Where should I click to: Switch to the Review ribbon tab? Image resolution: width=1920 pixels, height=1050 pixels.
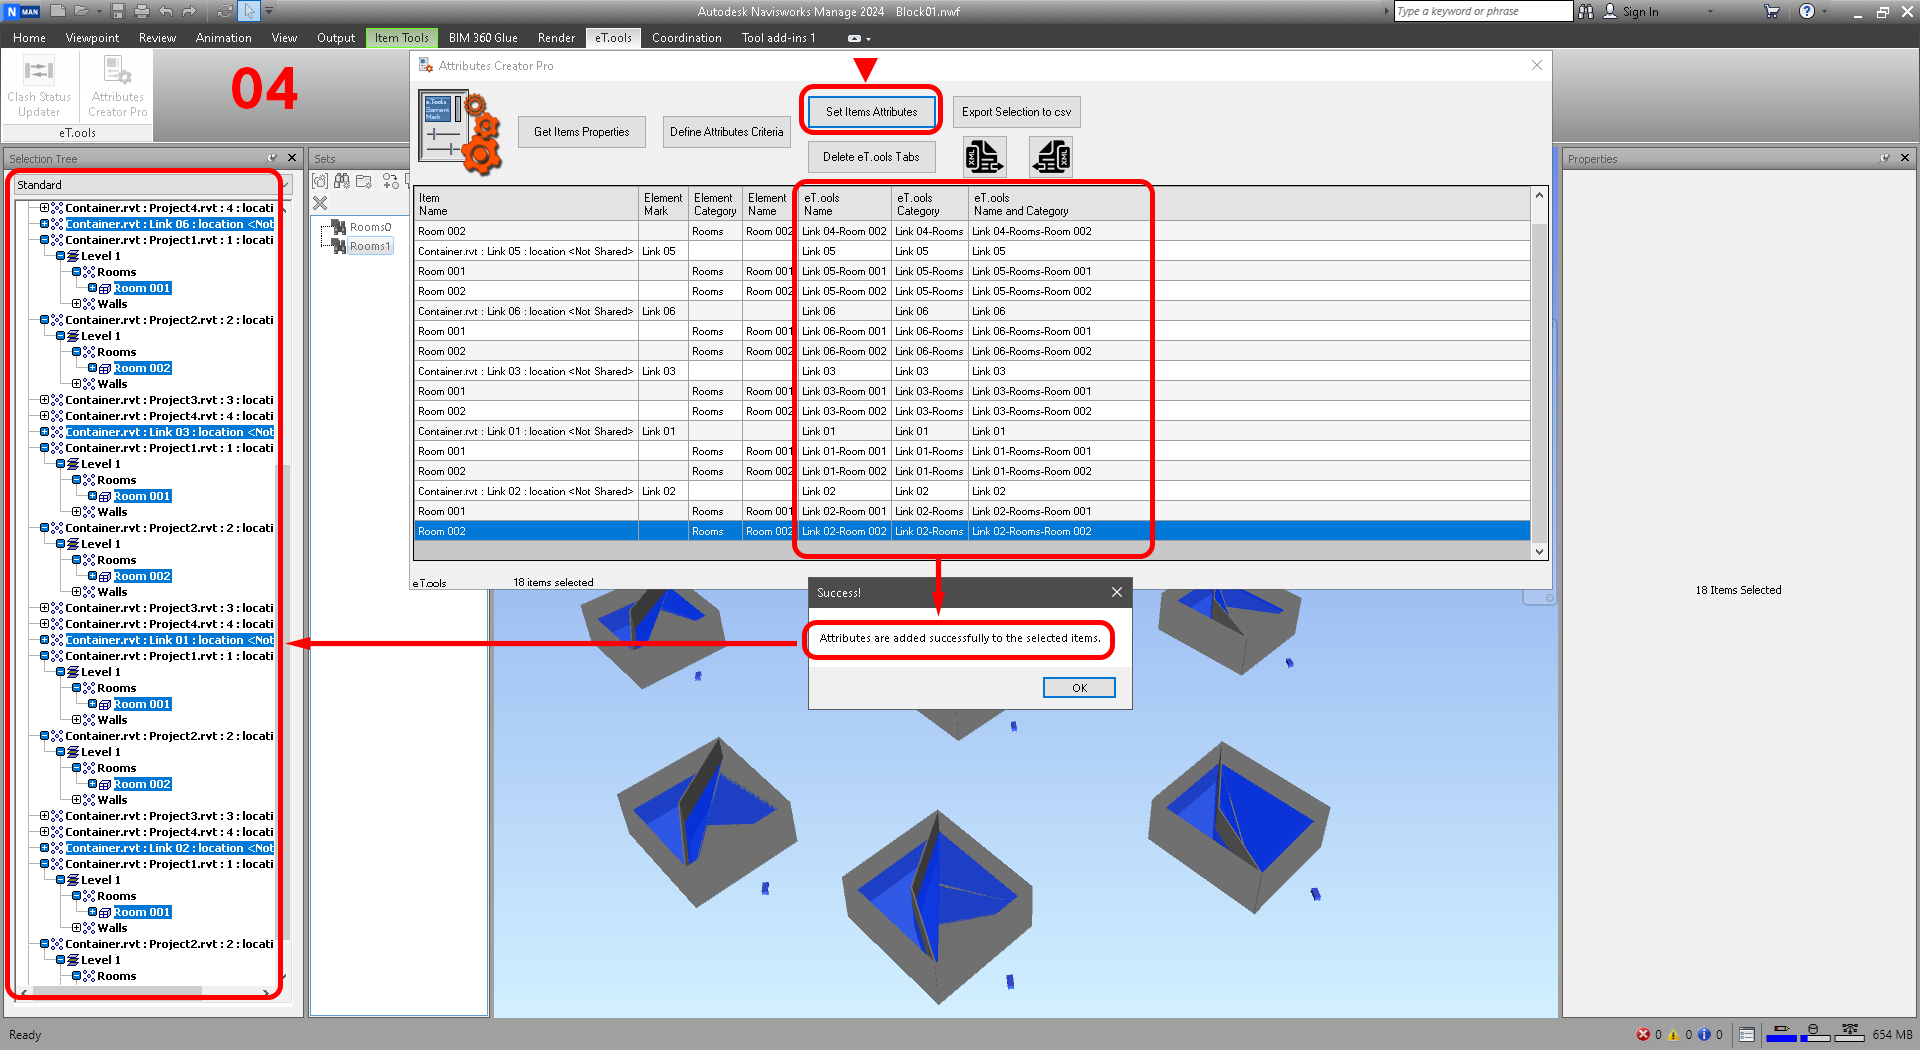tap(157, 38)
